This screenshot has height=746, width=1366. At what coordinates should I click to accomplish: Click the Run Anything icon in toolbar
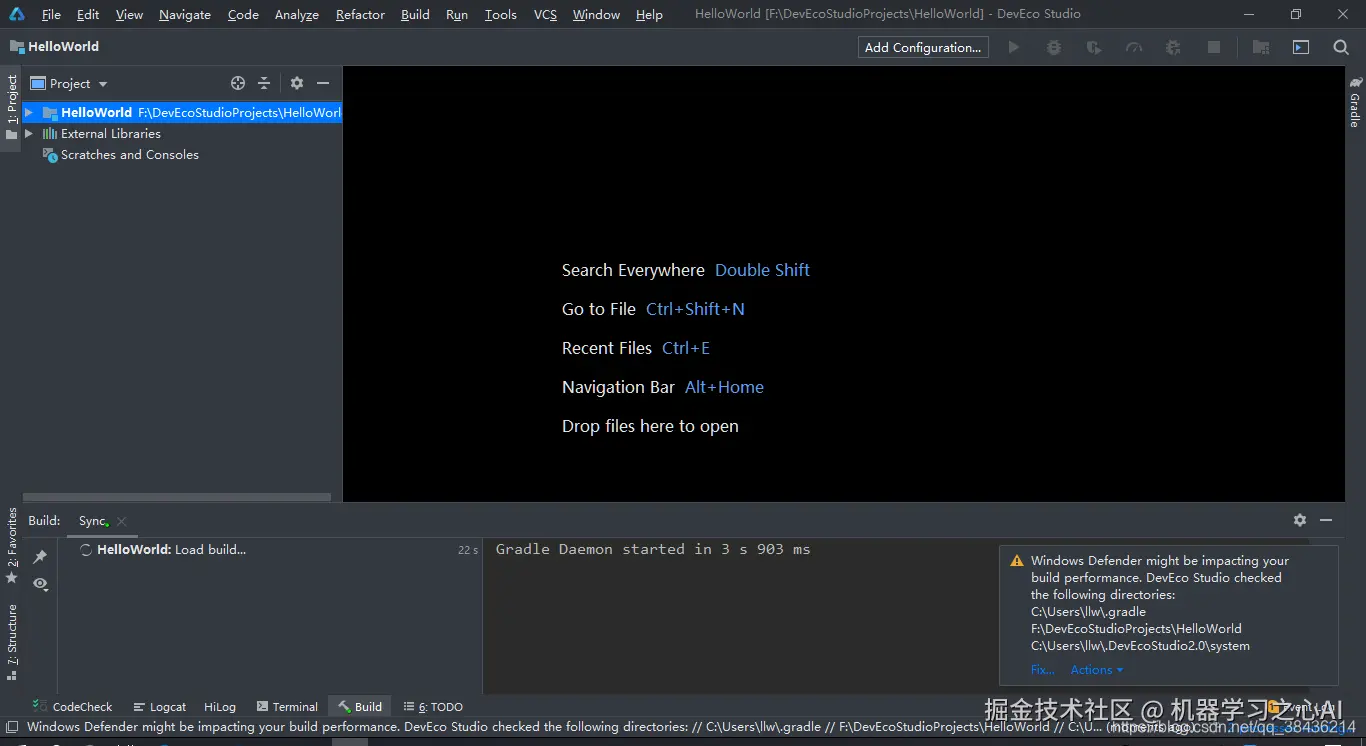(1300, 47)
